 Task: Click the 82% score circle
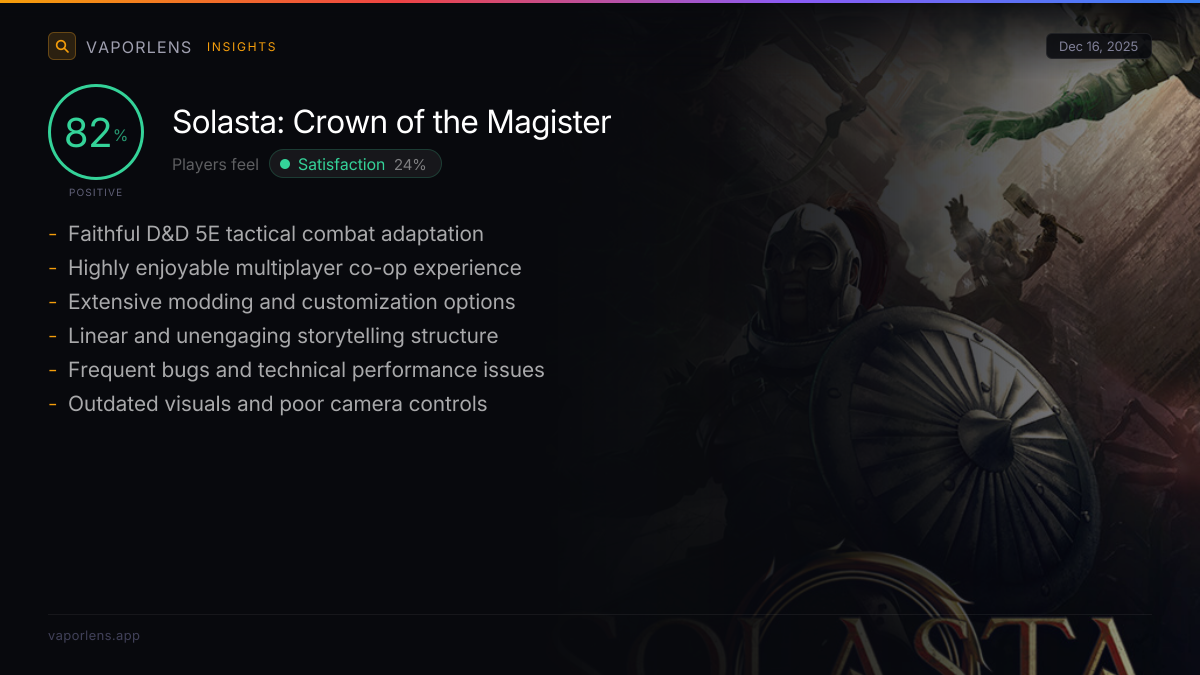96,132
